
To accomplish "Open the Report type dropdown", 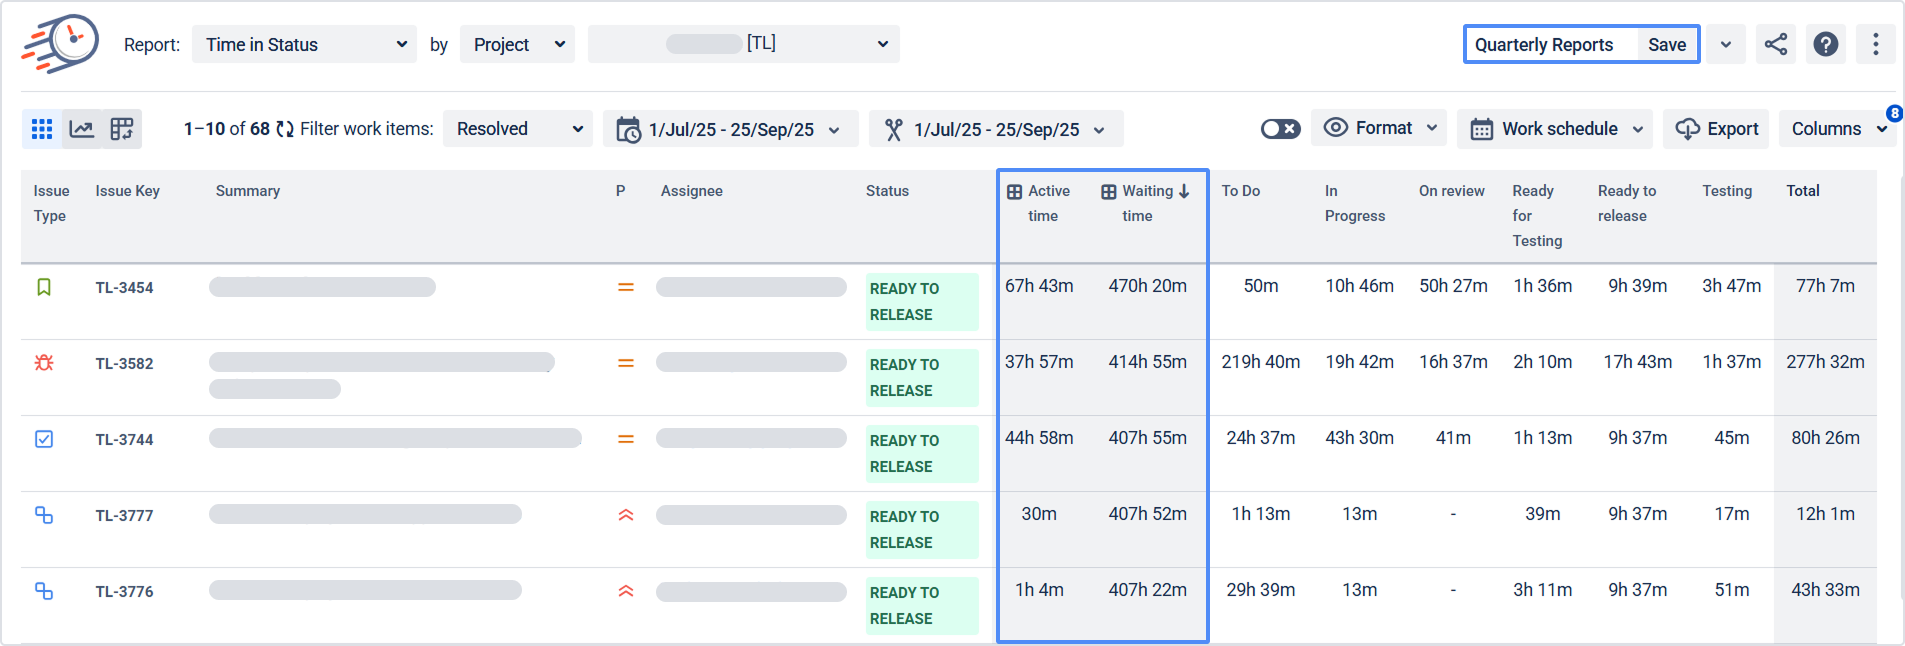I will (x=304, y=45).
